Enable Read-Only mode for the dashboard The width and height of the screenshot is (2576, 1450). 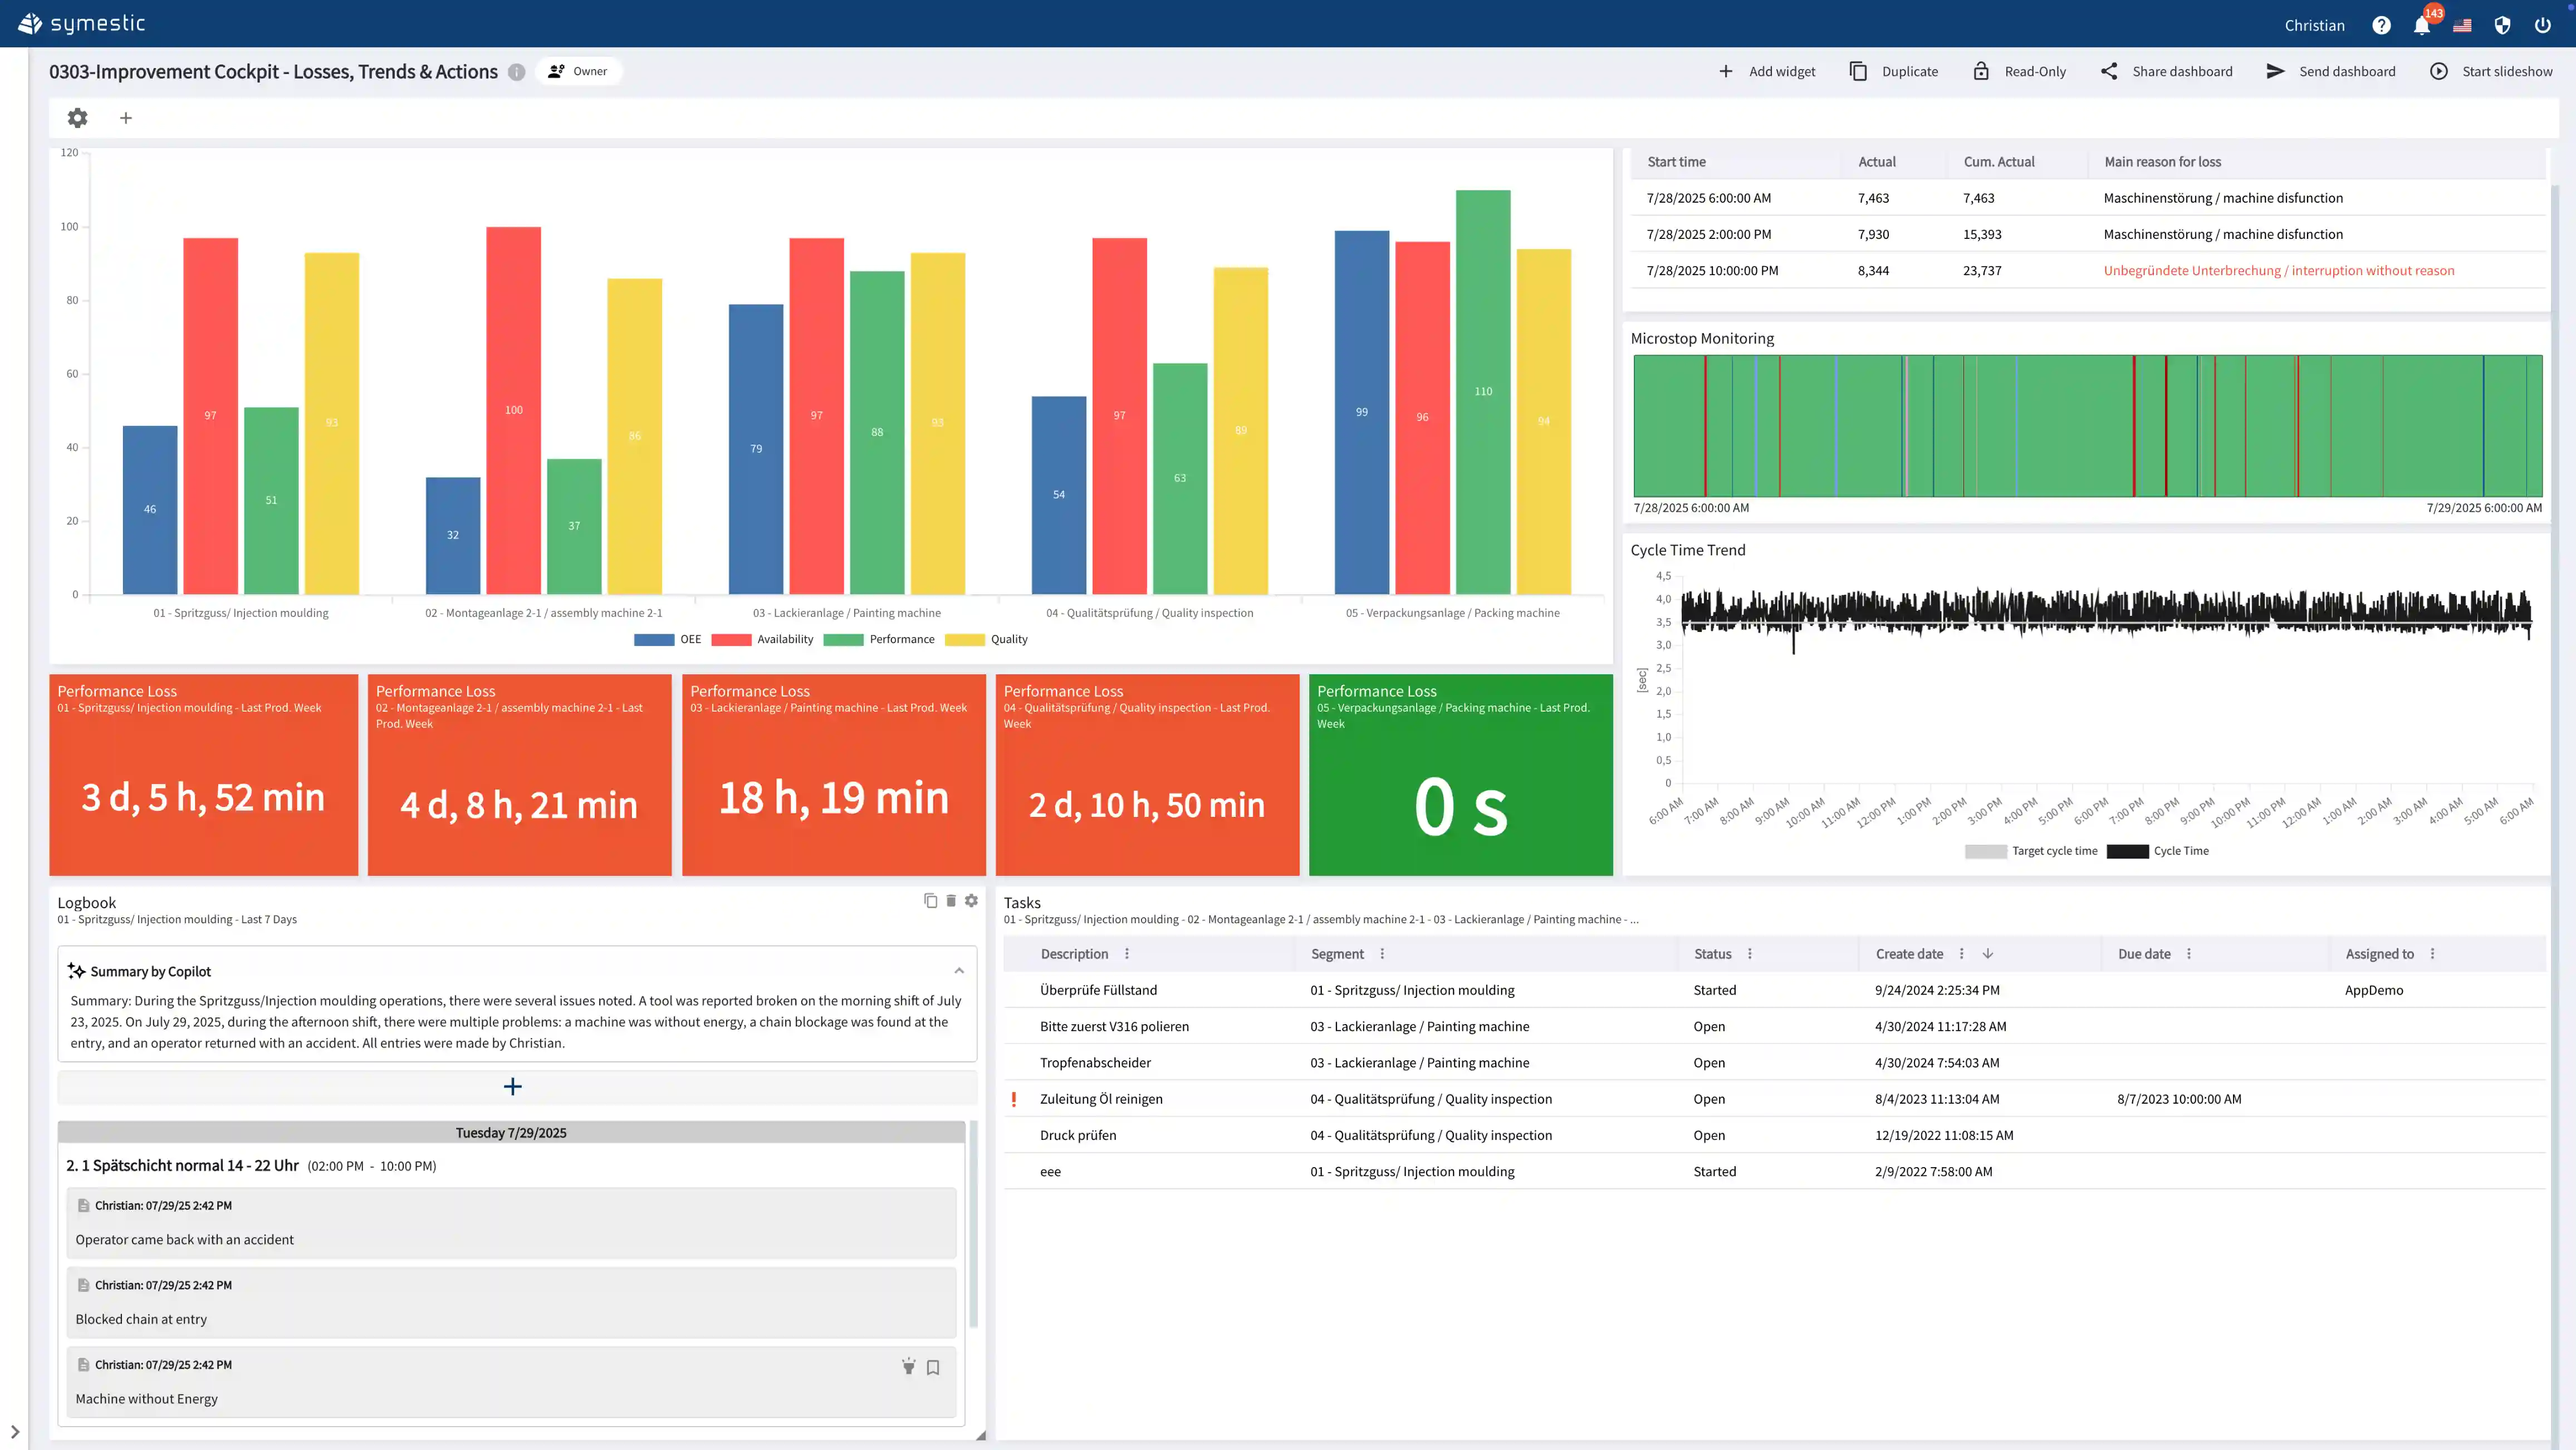point(2019,71)
